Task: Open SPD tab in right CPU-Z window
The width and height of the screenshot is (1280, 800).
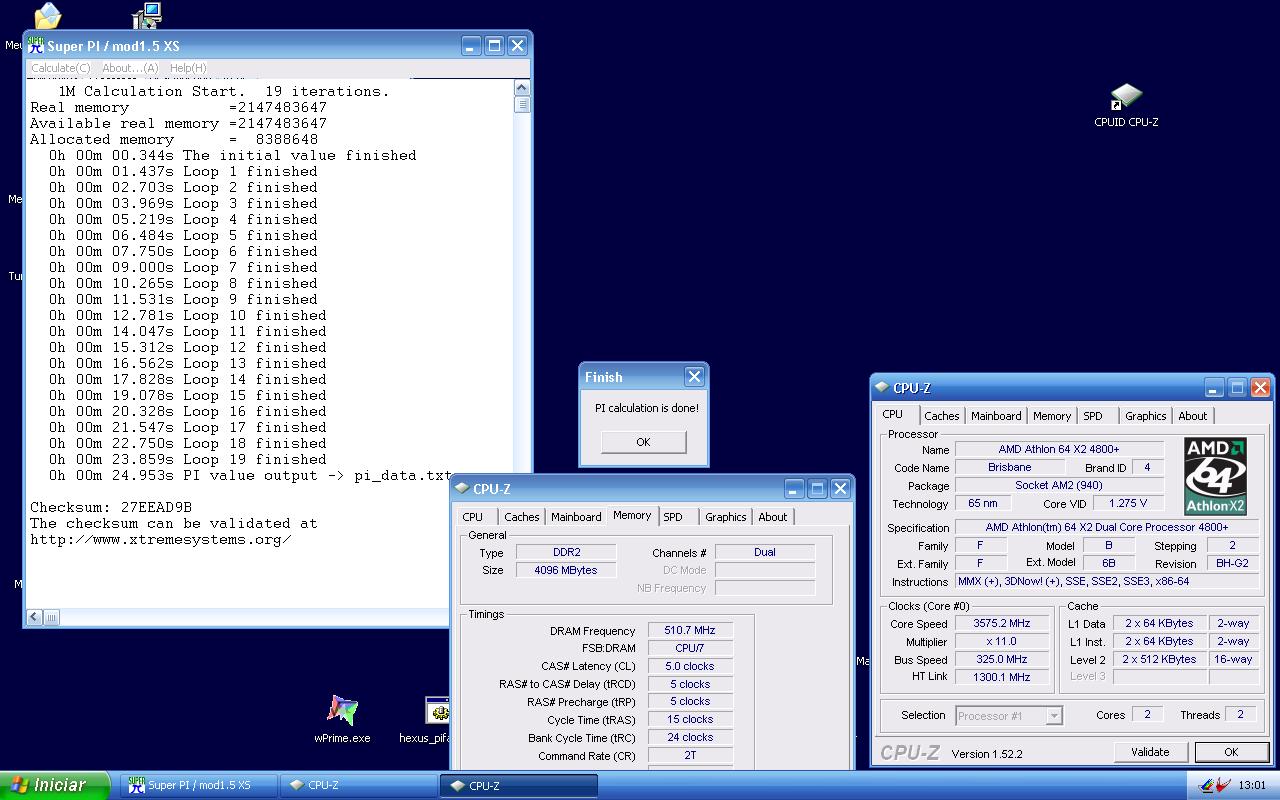Action: tap(1093, 416)
